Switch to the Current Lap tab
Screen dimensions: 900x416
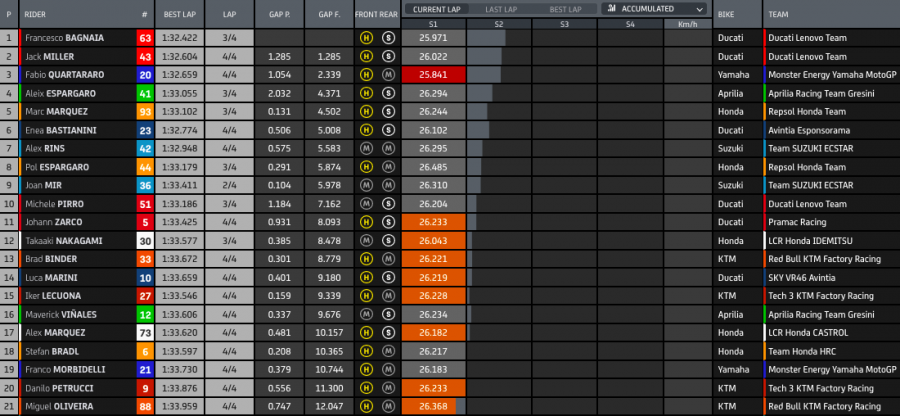(436, 8)
